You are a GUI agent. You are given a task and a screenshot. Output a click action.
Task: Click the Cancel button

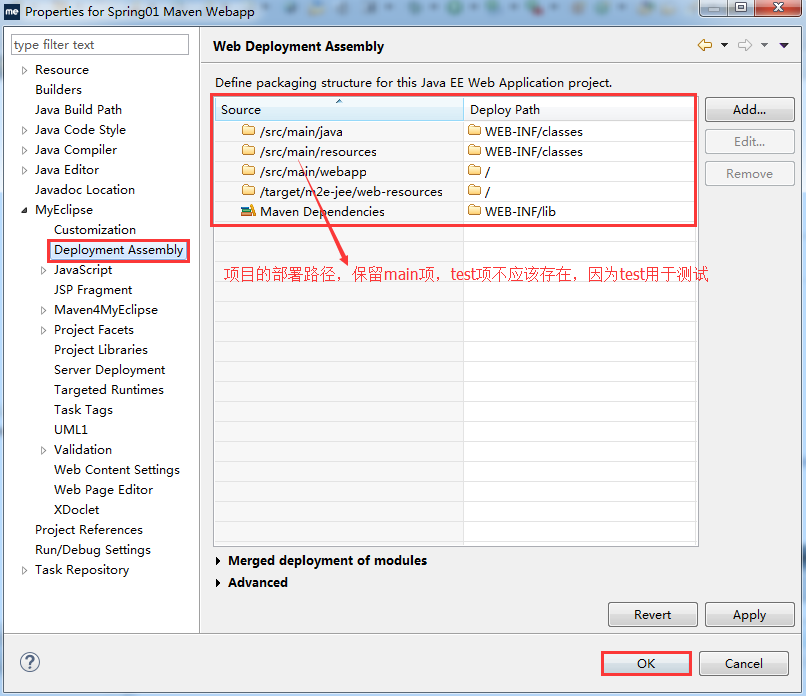pos(744,663)
